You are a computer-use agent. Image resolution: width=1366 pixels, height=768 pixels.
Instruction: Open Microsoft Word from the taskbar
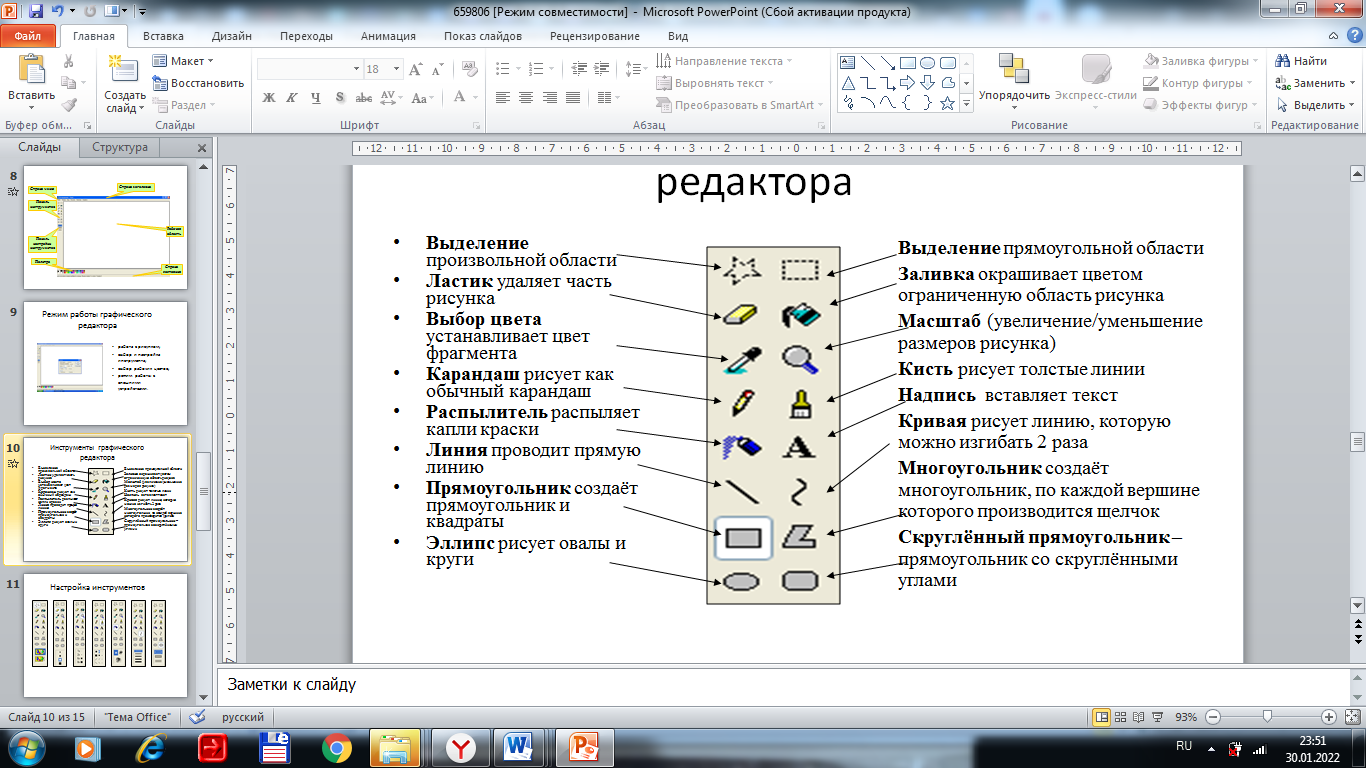[519, 748]
